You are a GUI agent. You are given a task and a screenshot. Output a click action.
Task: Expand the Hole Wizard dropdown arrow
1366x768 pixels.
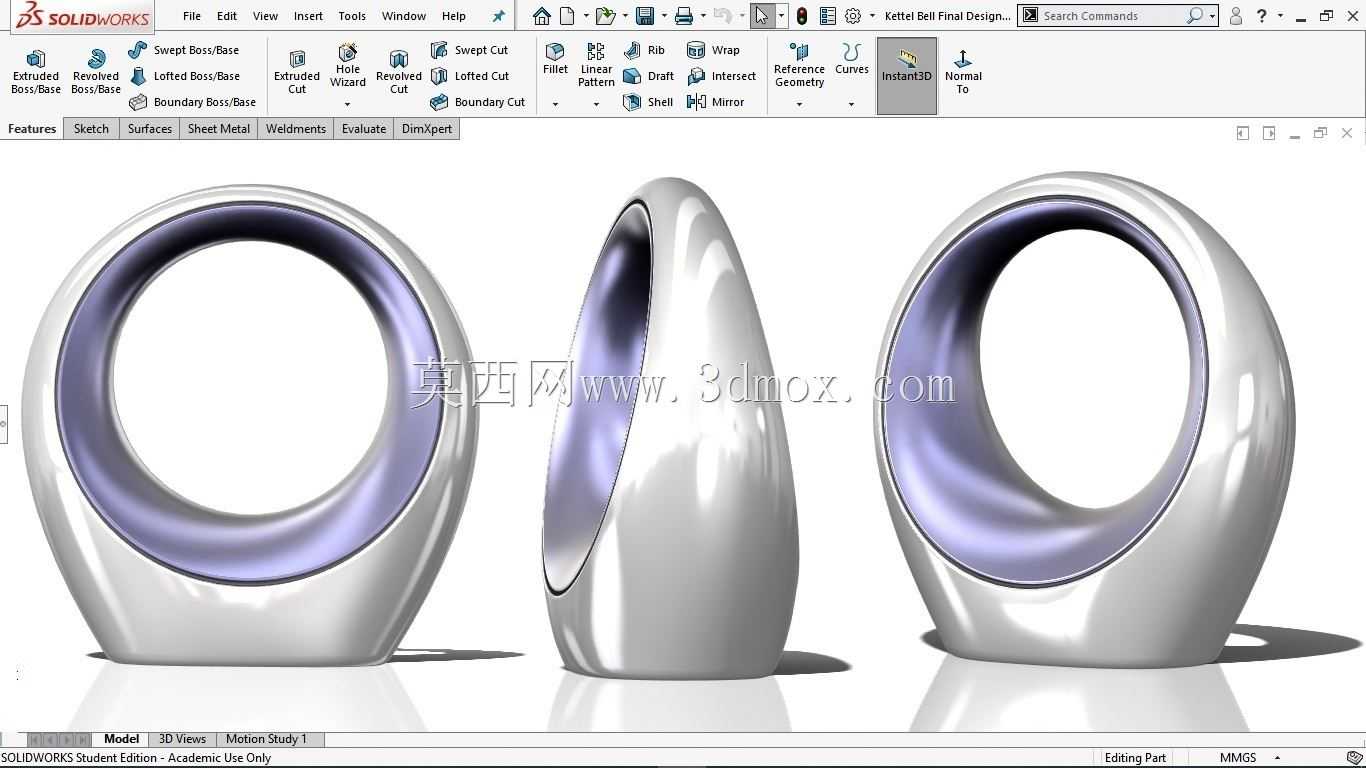[348, 104]
